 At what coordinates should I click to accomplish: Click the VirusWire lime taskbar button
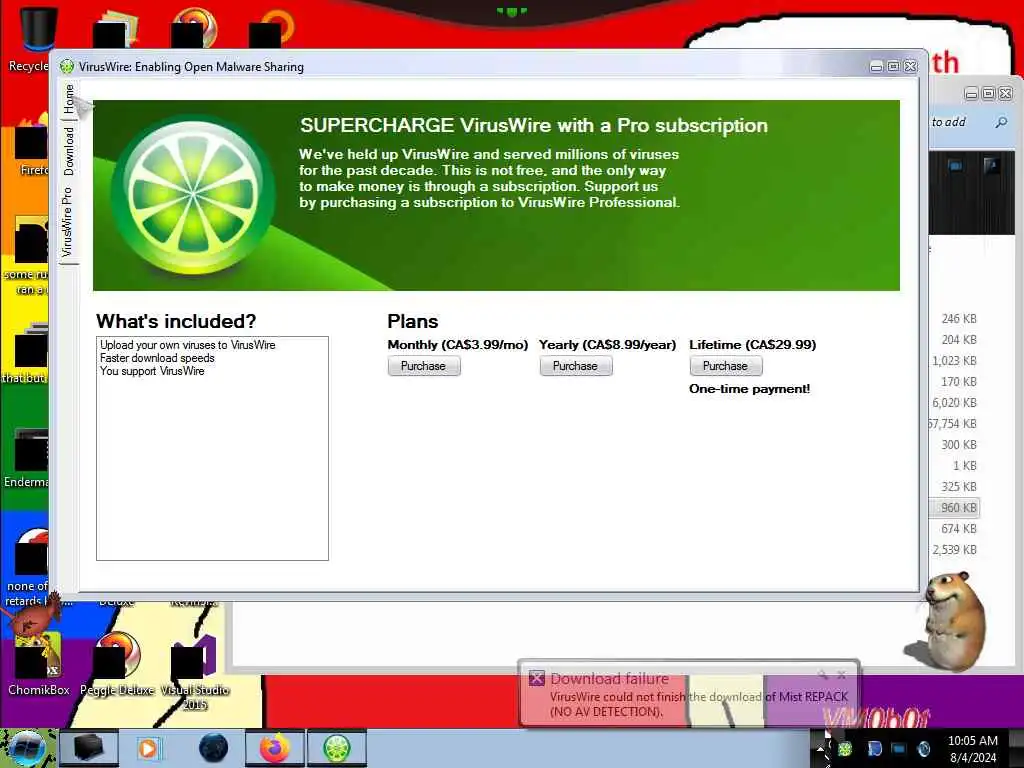337,748
